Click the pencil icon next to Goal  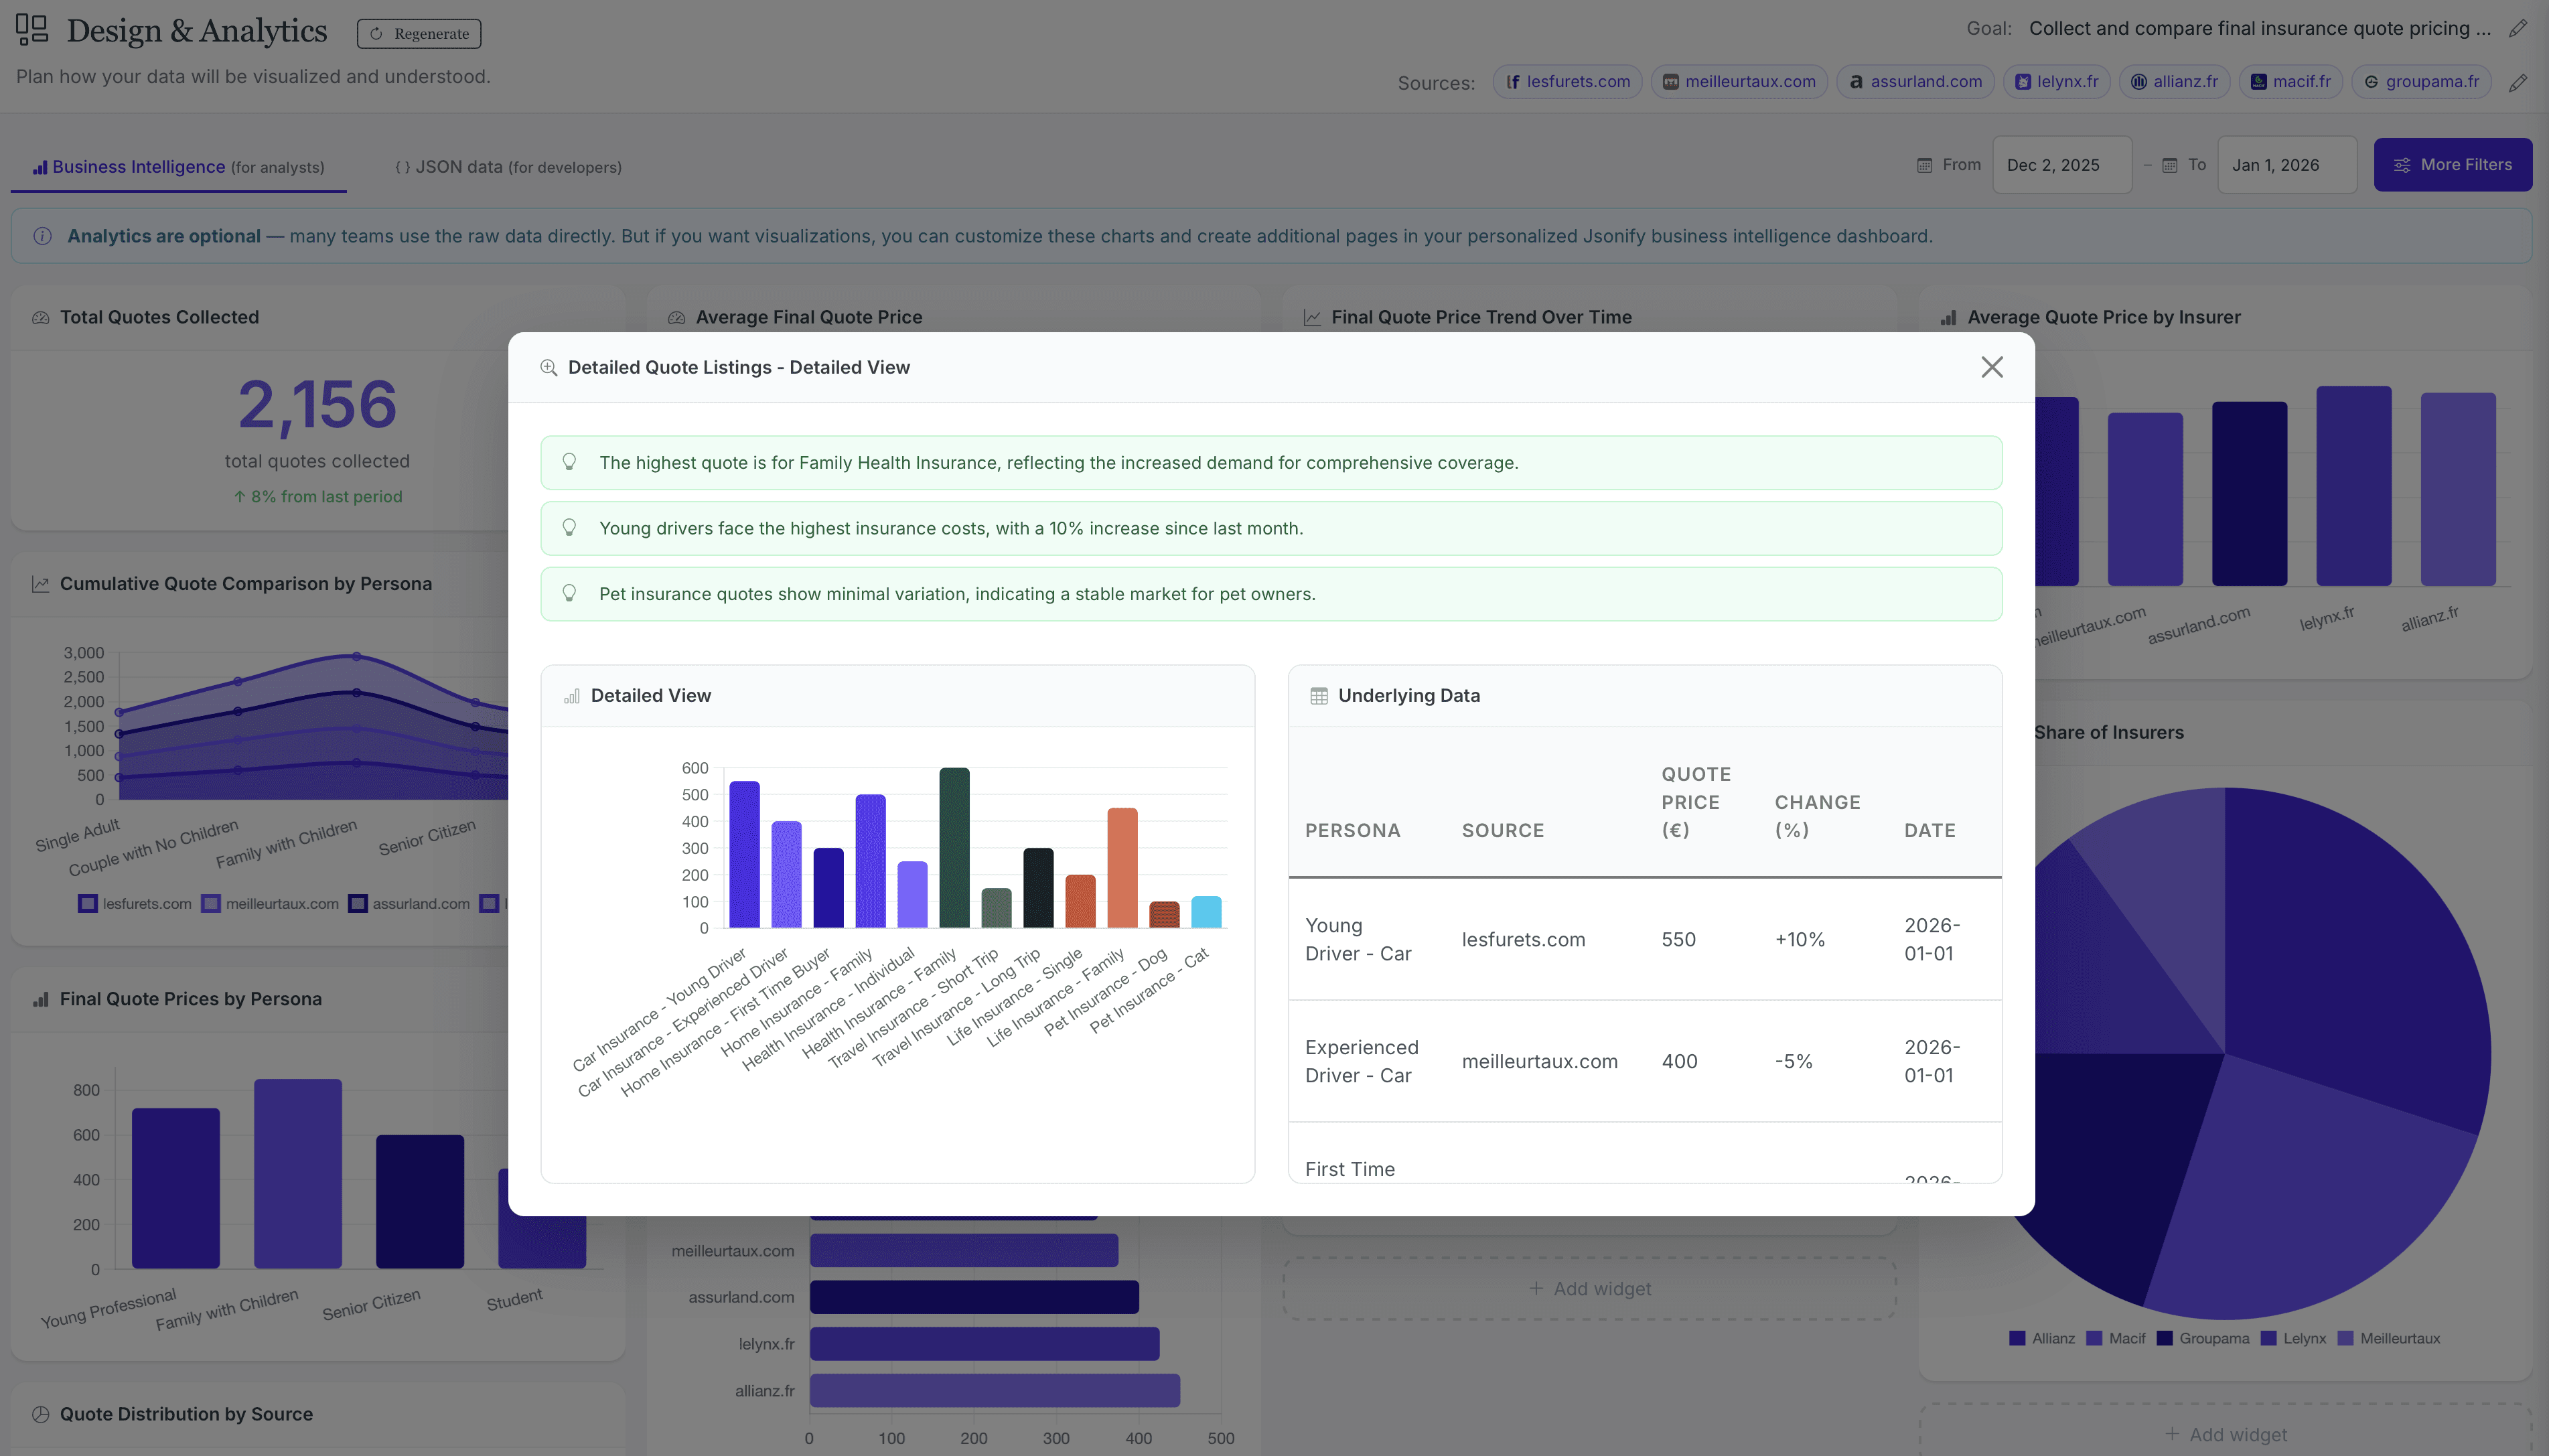pyautogui.click(x=2517, y=29)
